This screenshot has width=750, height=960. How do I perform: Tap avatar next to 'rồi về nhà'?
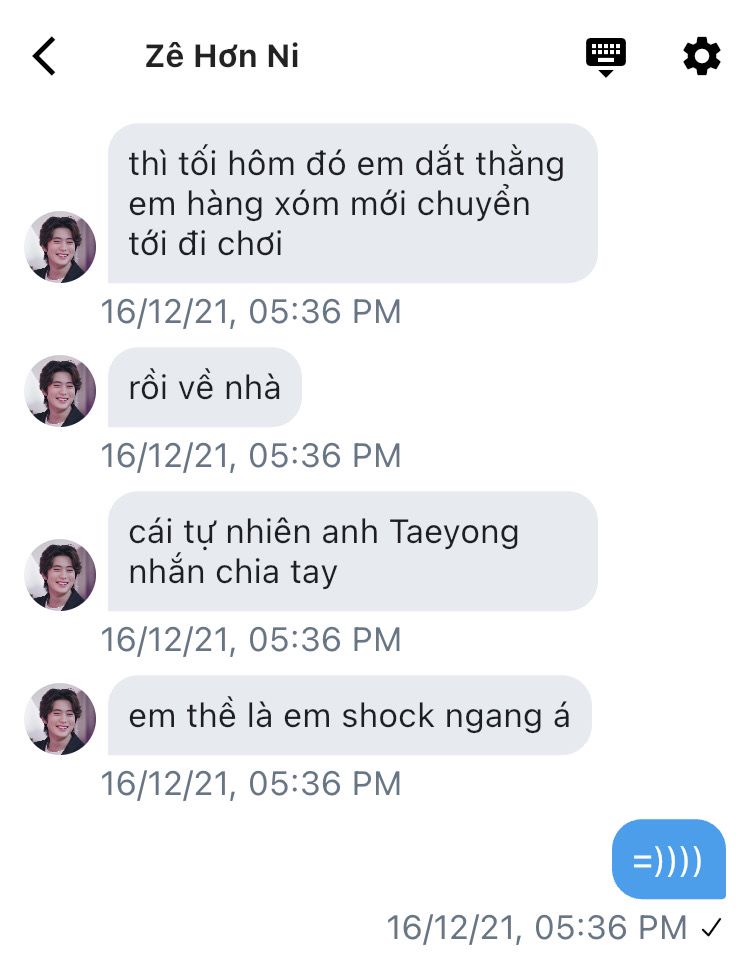coord(60,391)
